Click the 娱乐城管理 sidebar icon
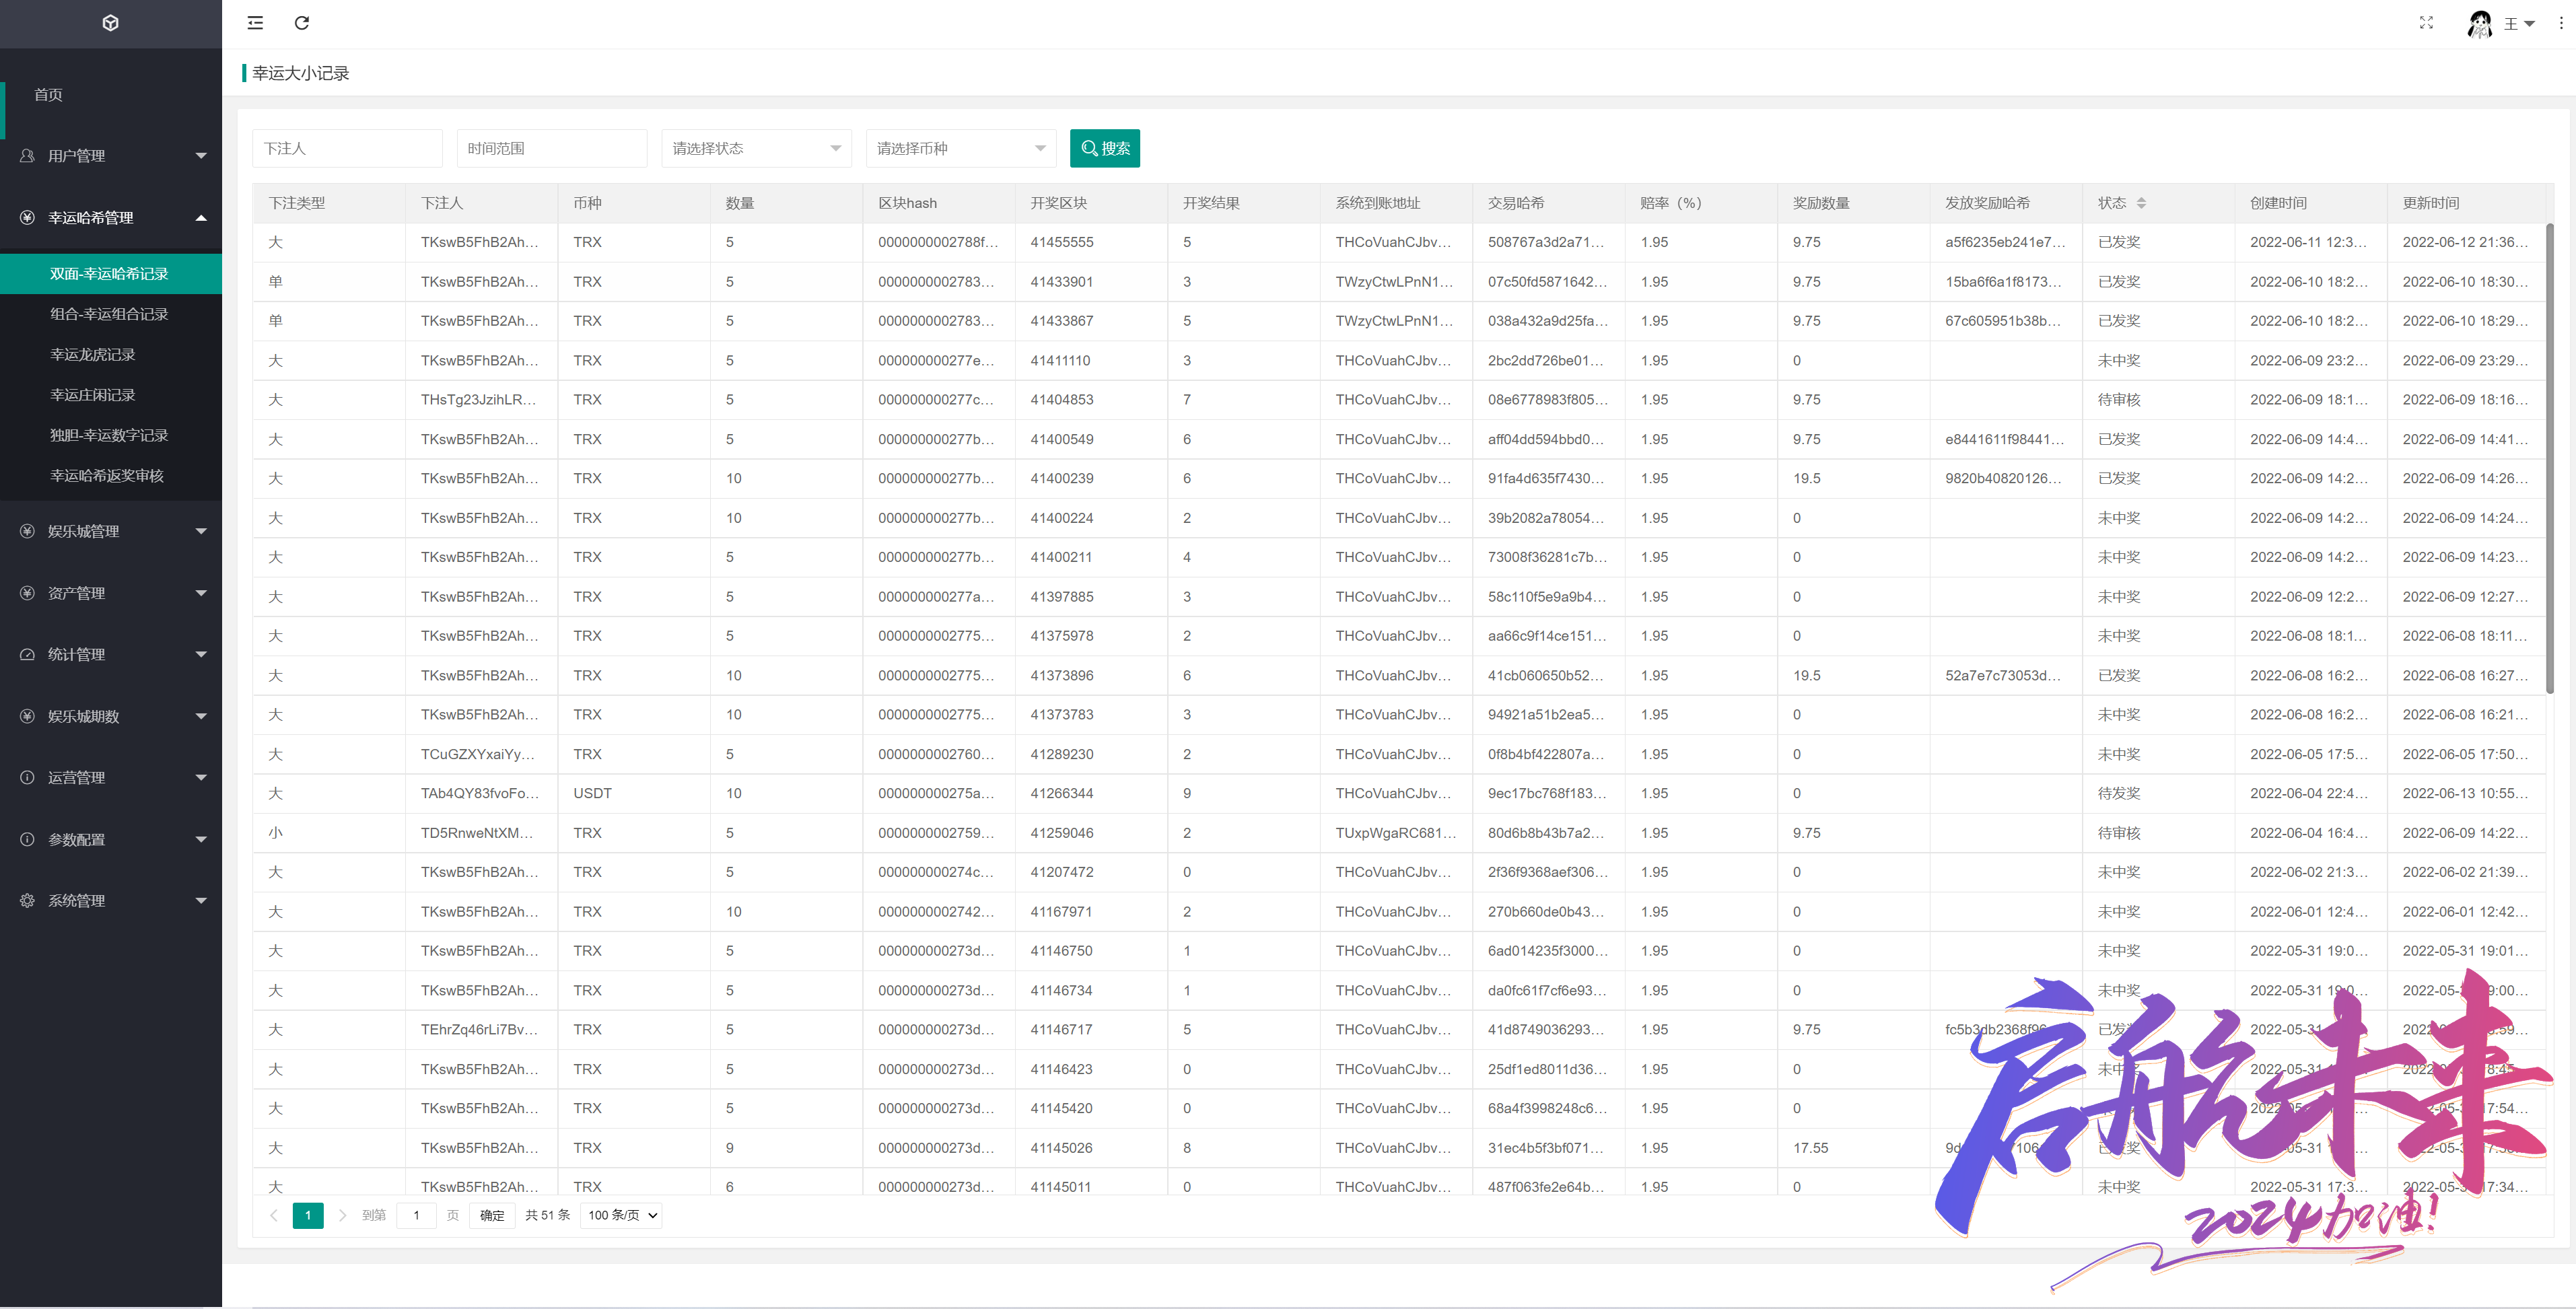Viewport: 2576px width, 1309px height. (x=27, y=531)
